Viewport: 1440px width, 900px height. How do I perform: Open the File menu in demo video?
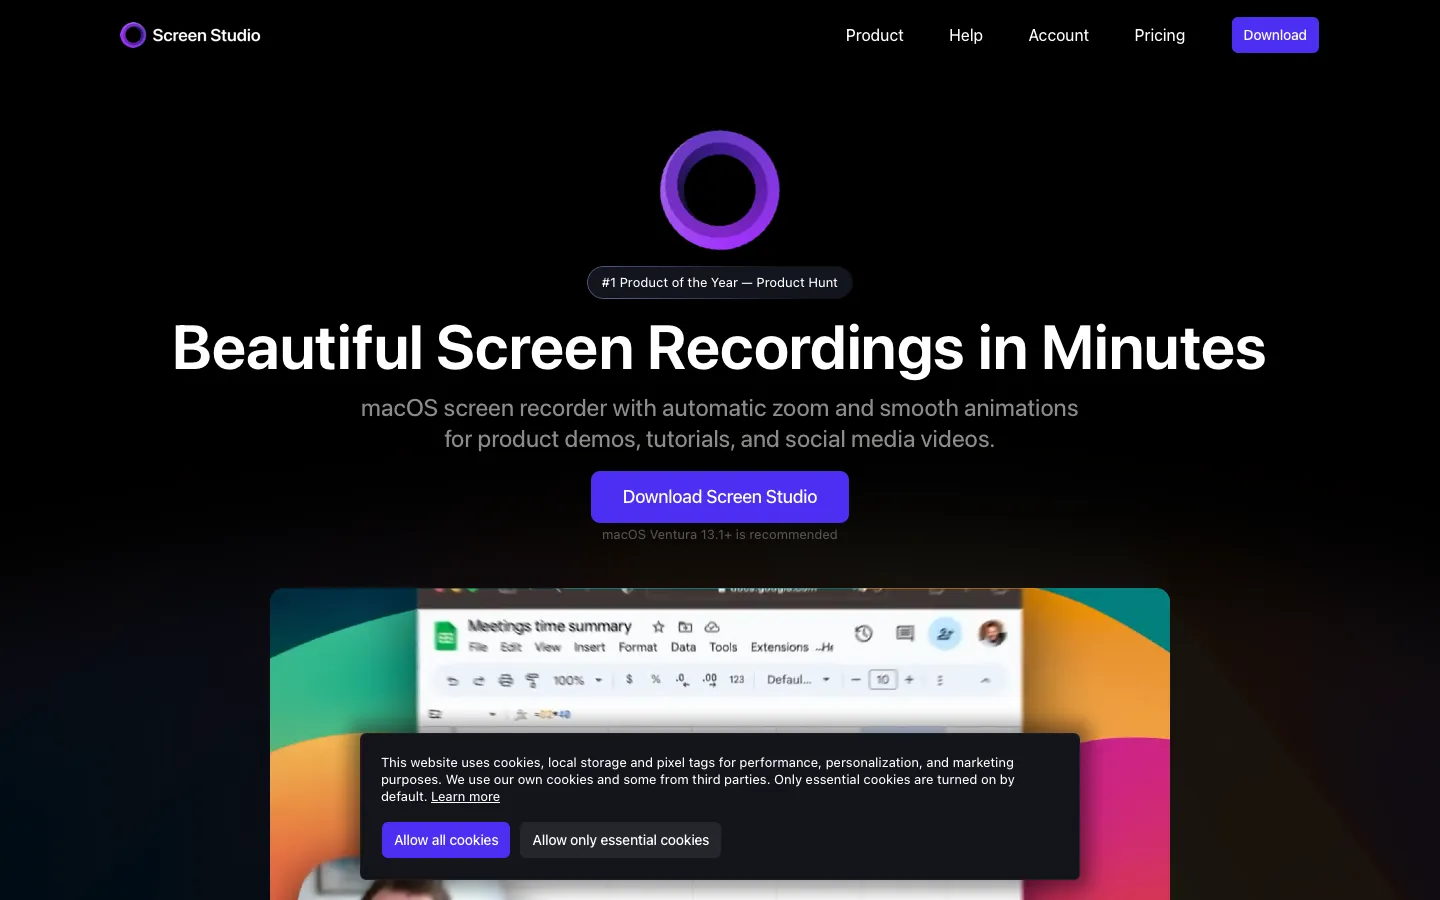pyautogui.click(x=478, y=647)
